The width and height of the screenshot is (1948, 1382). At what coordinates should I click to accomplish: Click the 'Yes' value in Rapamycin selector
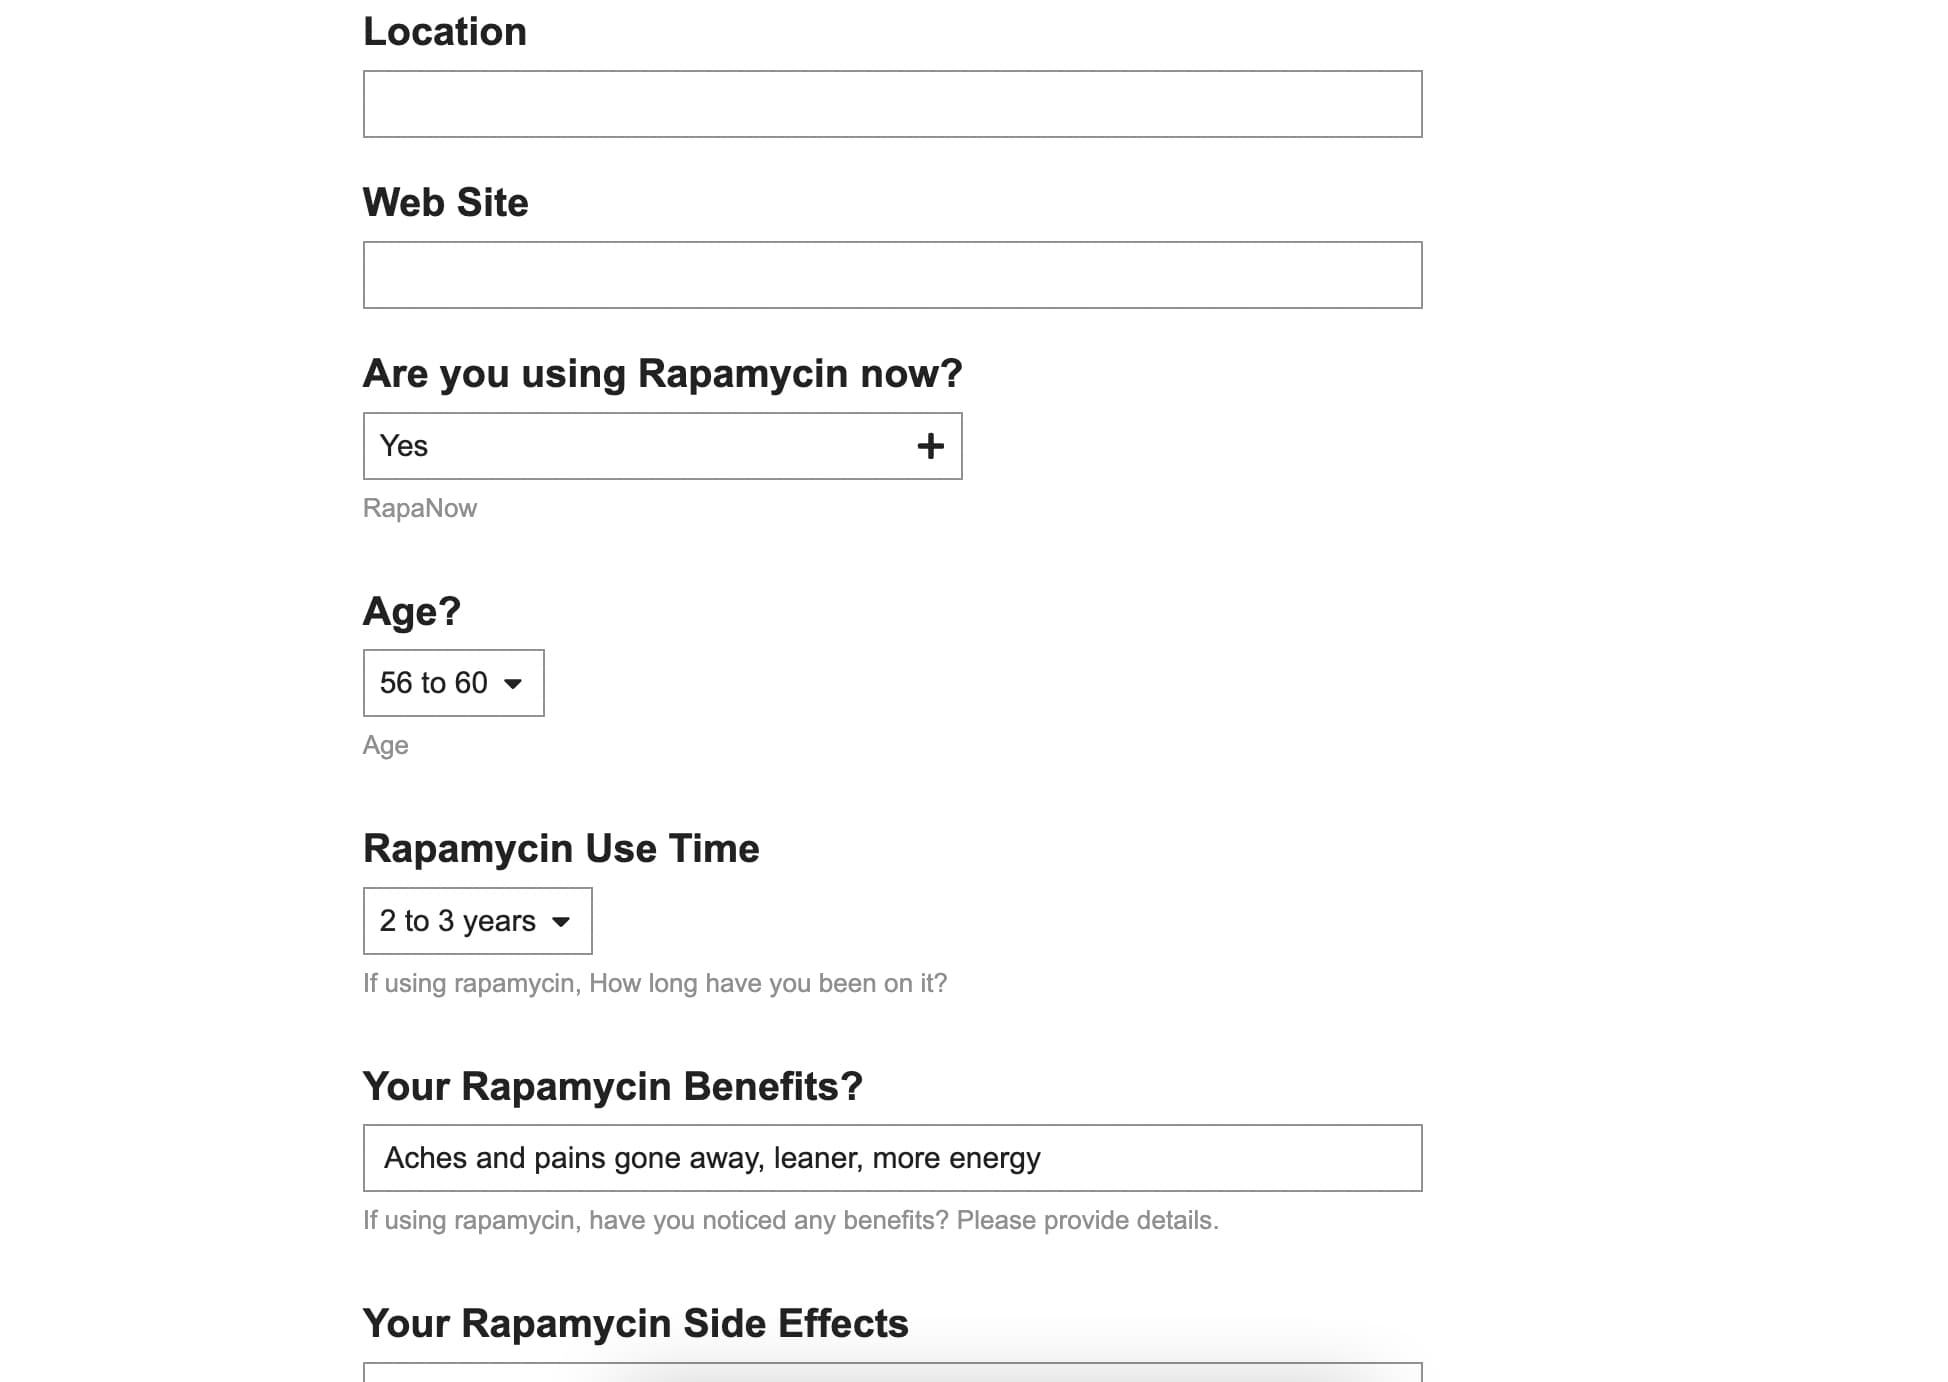(x=404, y=446)
